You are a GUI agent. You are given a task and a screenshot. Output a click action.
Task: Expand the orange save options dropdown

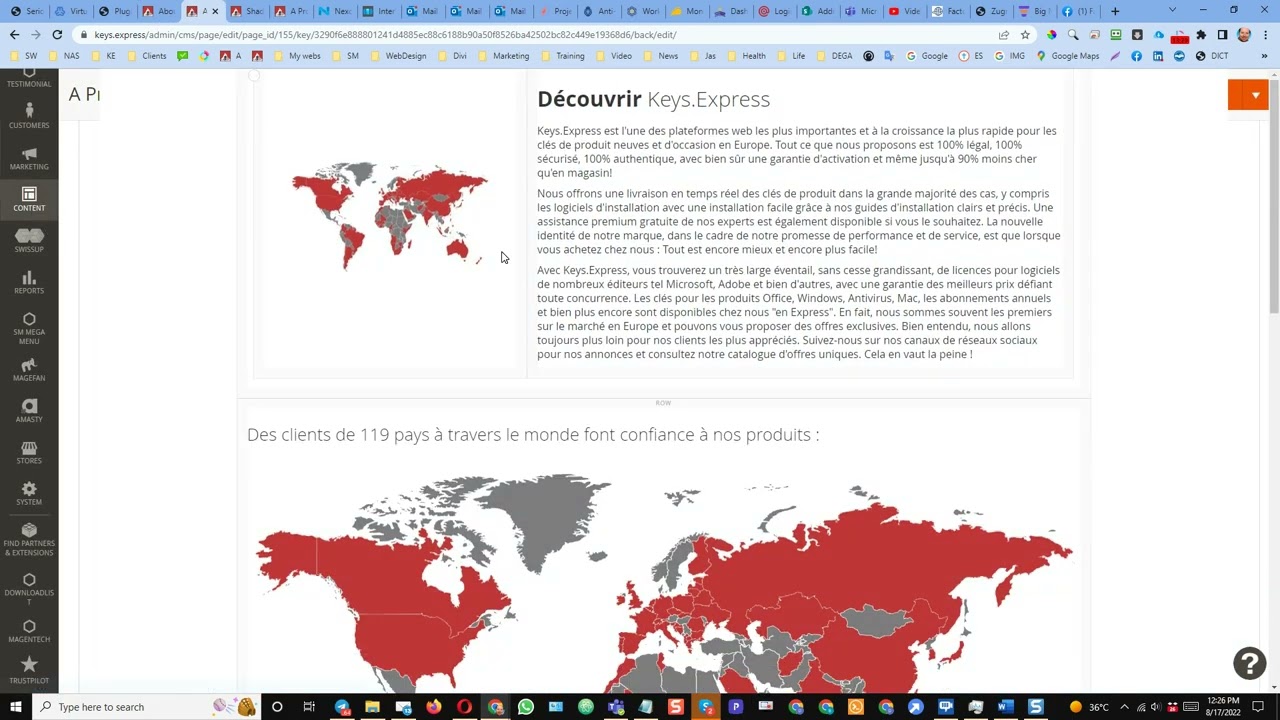1255,95
